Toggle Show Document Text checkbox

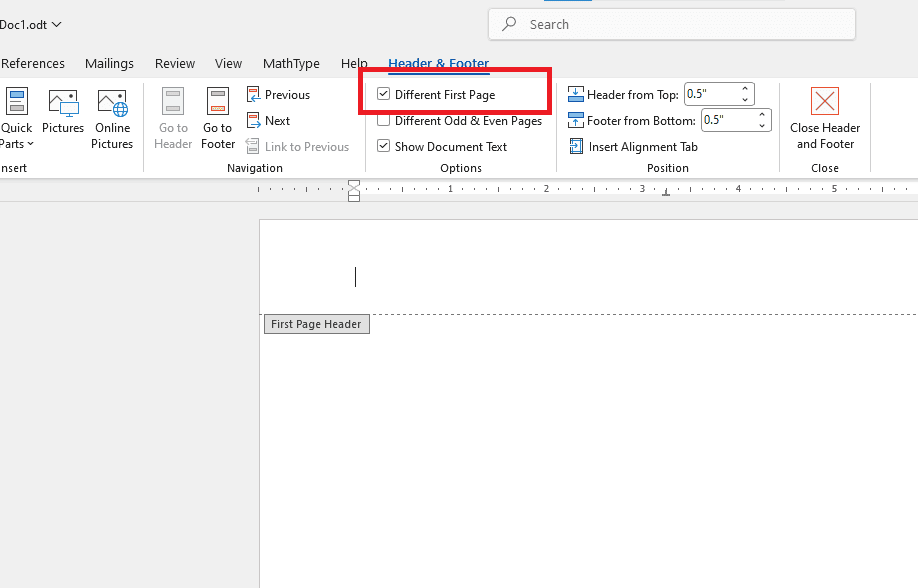pyautogui.click(x=383, y=146)
